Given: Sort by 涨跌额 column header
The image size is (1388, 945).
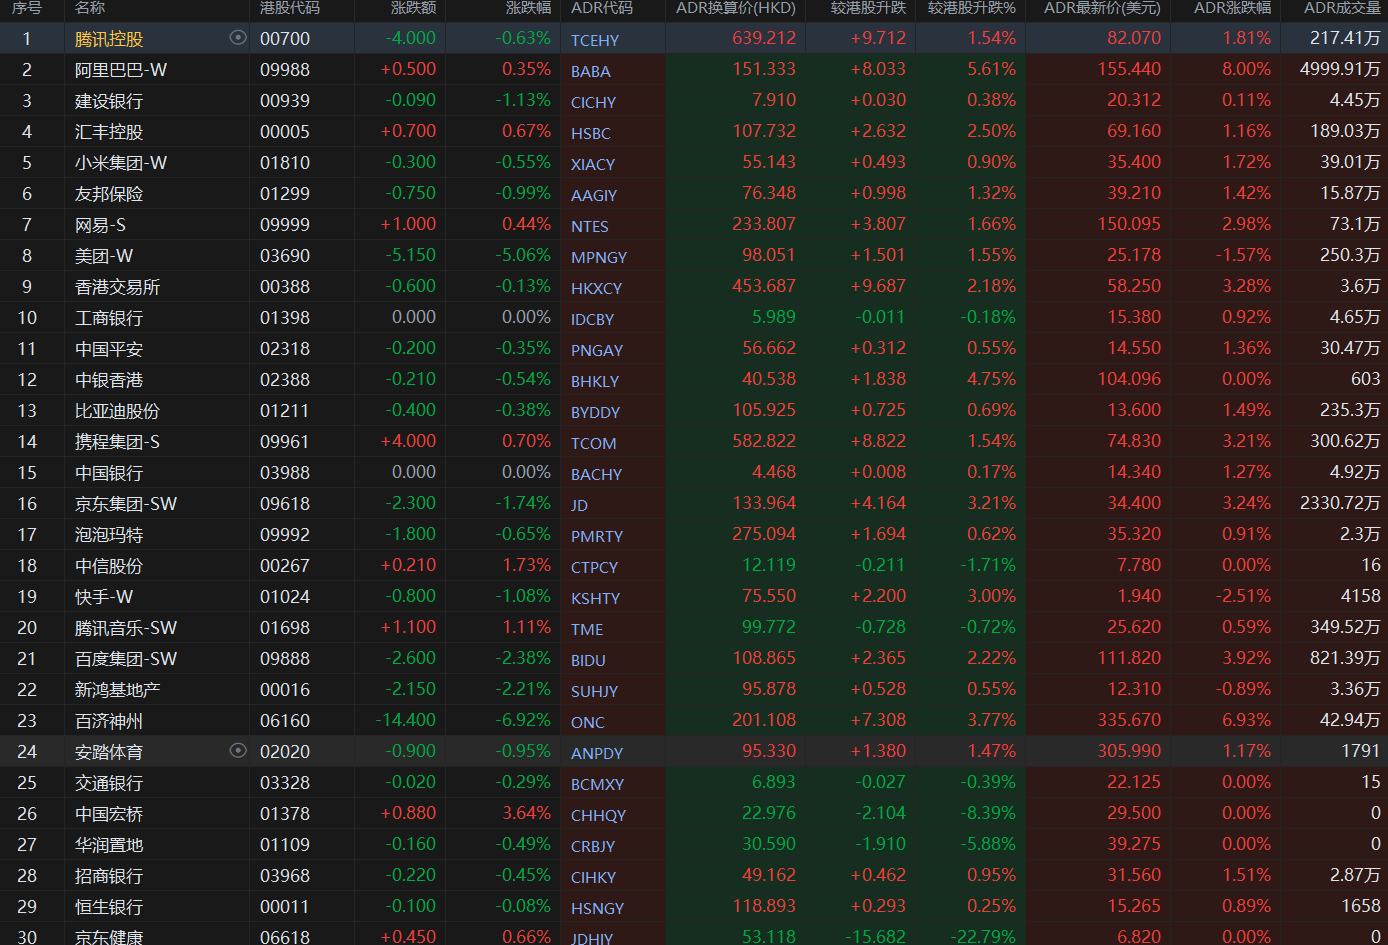Looking at the screenshot, I should 413,8.
